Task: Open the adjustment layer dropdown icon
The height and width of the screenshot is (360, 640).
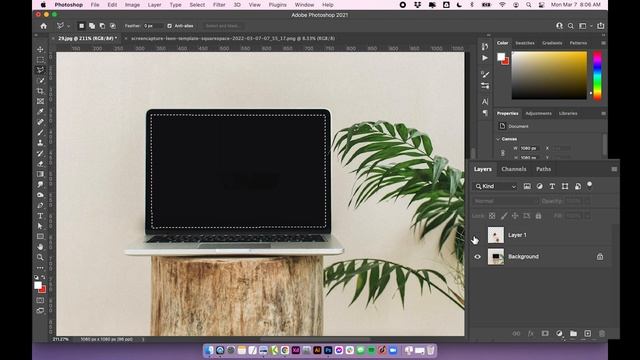Action: click(559, 333)
